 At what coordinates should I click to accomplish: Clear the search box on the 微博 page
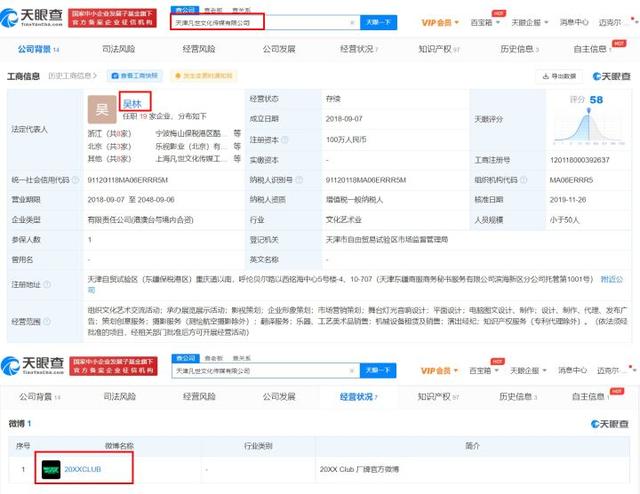click(x=351, y=371)
